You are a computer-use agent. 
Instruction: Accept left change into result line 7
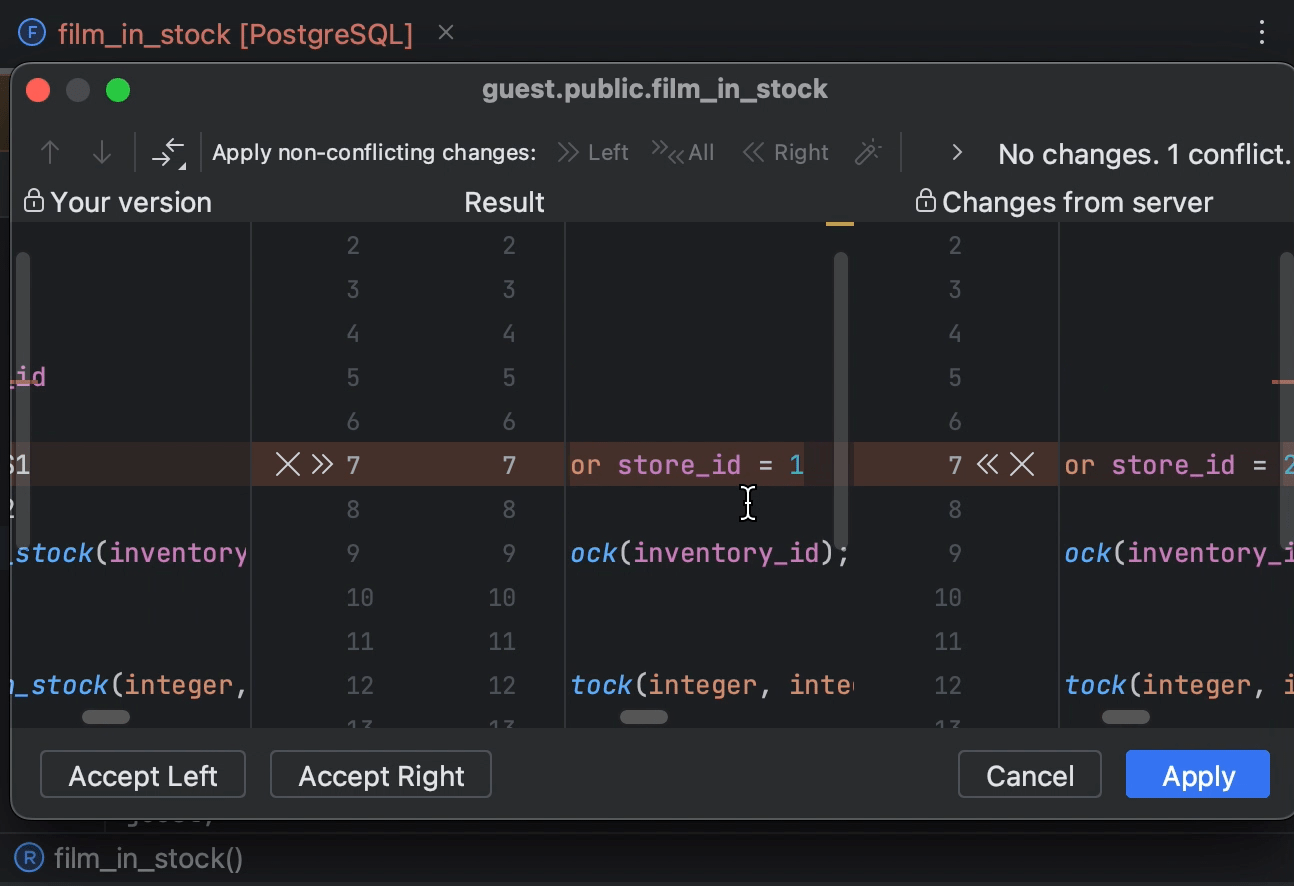322,465
